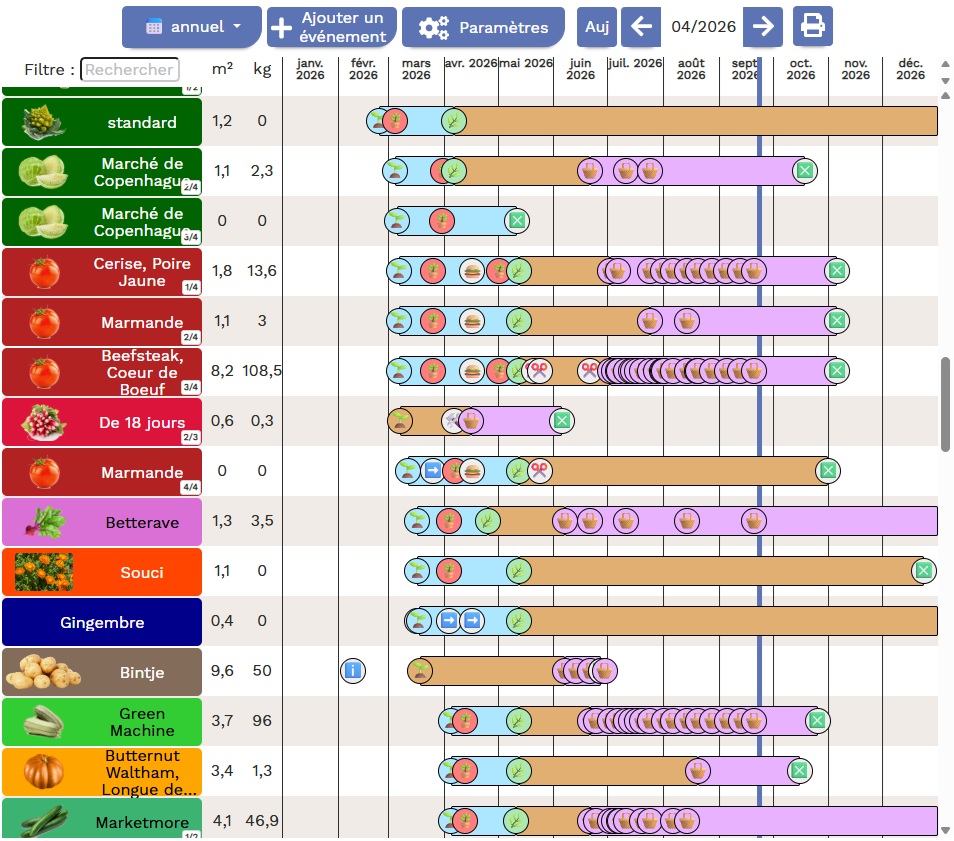
Task: Click the kg column header
Action: coord(262,69)
